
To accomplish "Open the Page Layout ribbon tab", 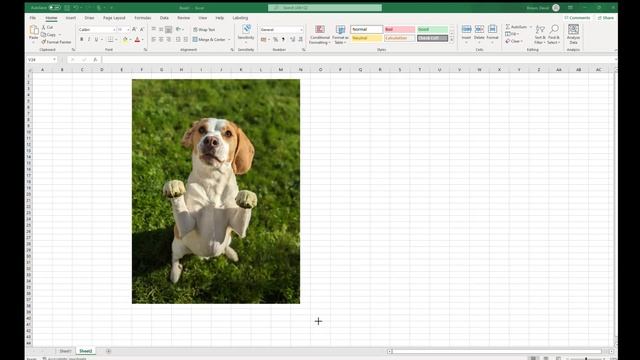I will pyautogui.click(x=114, y=18).
